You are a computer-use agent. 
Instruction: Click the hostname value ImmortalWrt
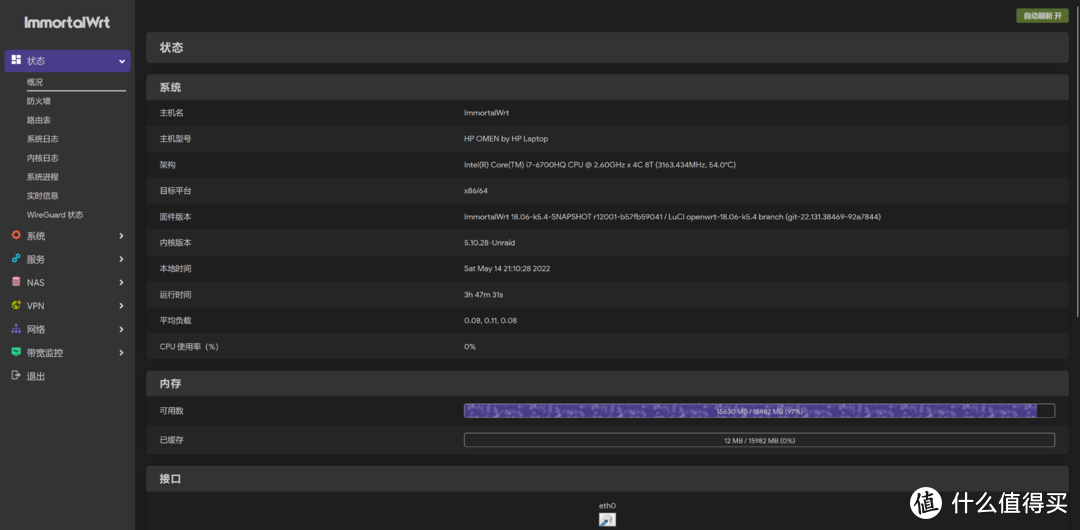pyautogui.click(x=486, y=112)
